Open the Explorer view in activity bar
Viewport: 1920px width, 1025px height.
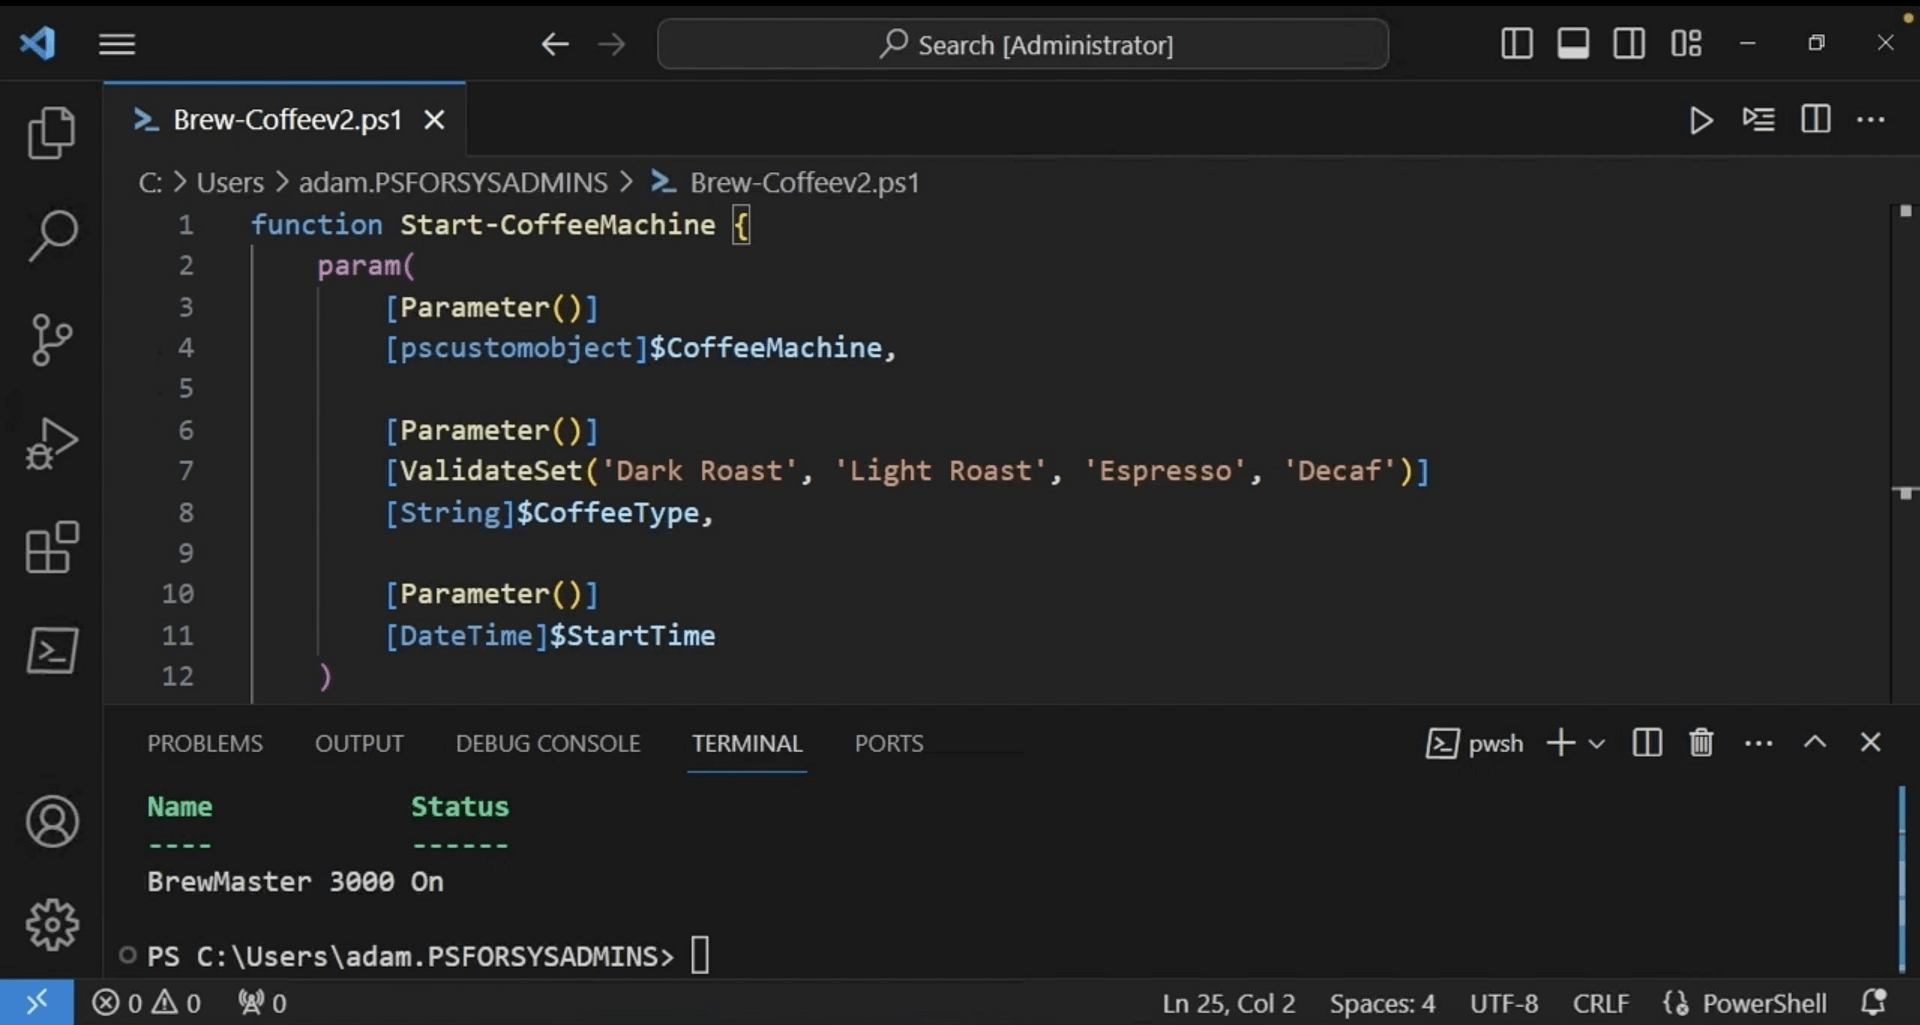pos(51,132)
